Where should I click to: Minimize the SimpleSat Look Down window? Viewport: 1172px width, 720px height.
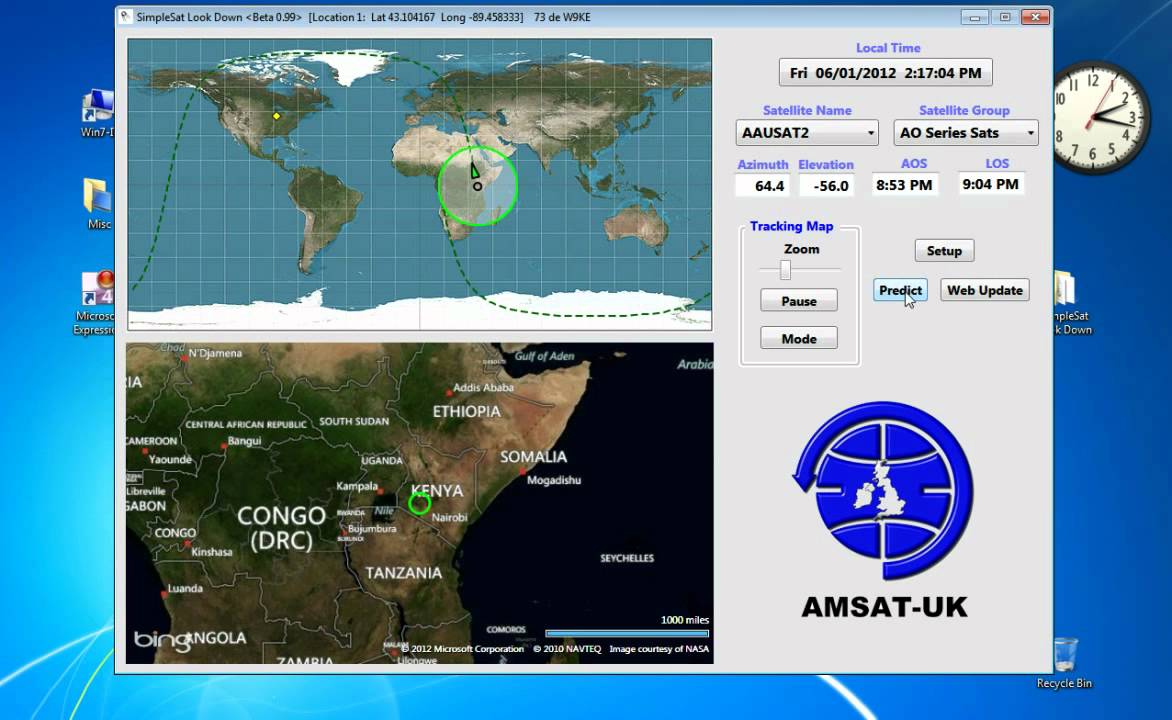click(974, 17)
